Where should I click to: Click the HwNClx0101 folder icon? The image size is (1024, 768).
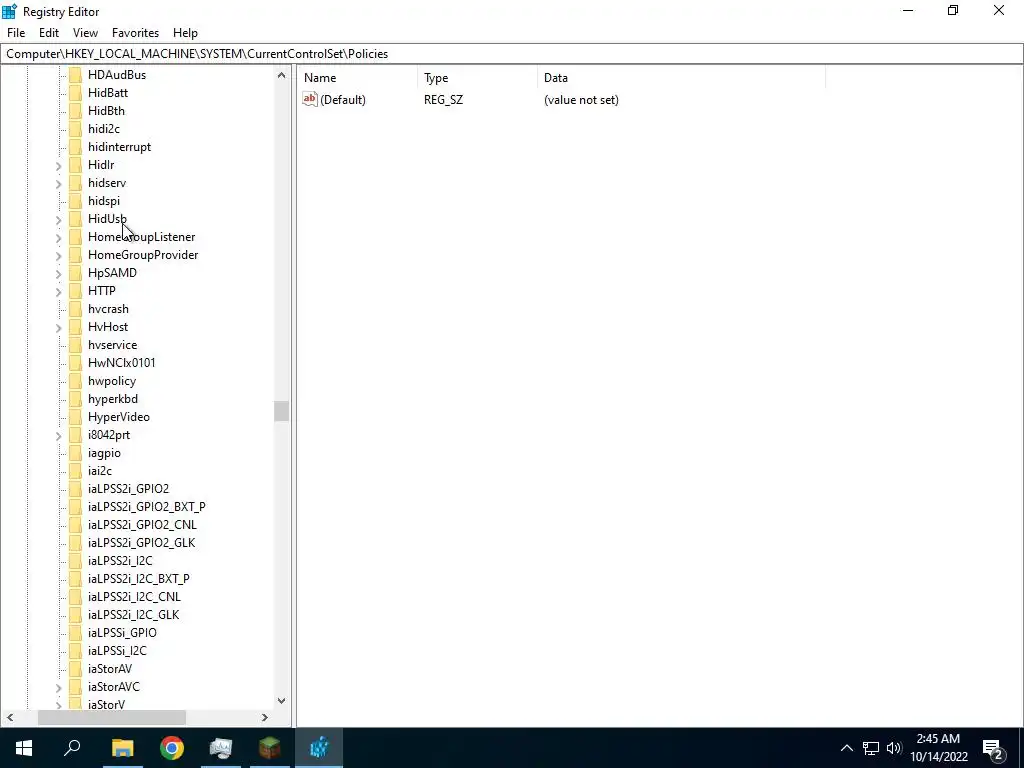[76, 362]
